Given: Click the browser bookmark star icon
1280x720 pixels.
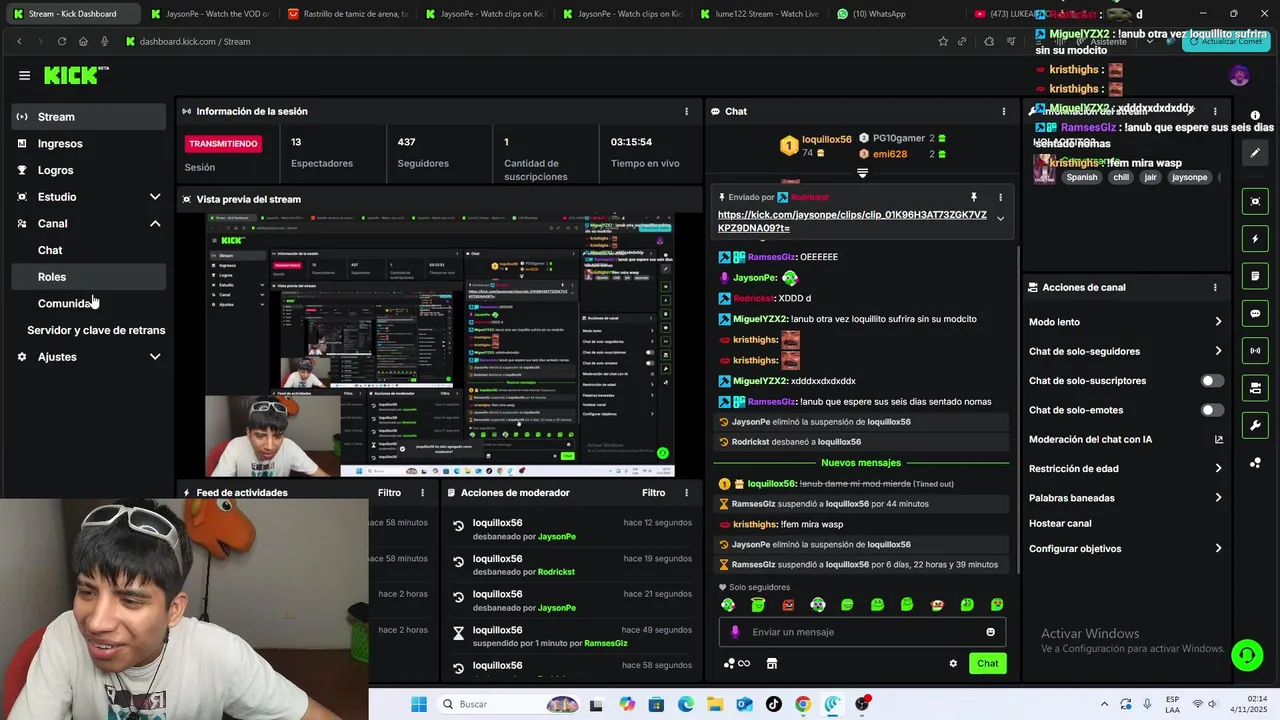Looking at the screenshot, I should [x=942, y=41].
